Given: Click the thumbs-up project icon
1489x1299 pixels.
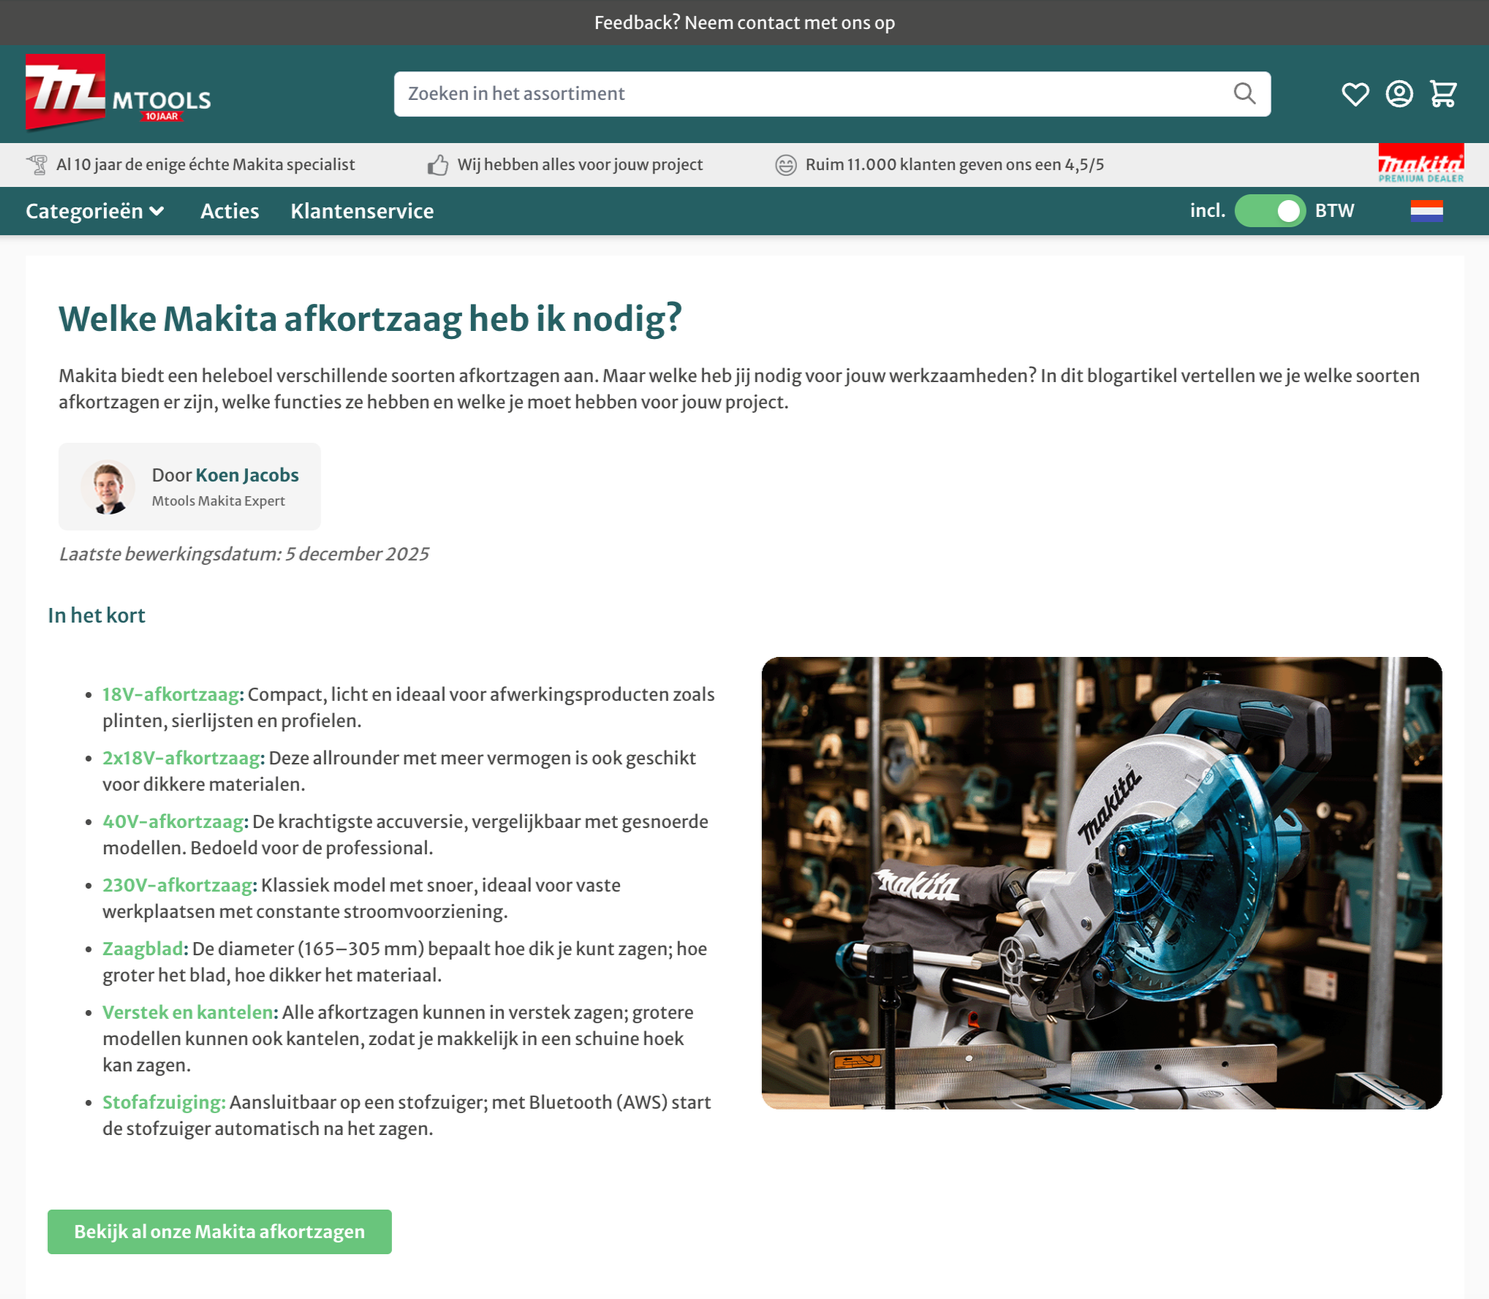Looking at the screenshot, I should [x=438, y=165].
